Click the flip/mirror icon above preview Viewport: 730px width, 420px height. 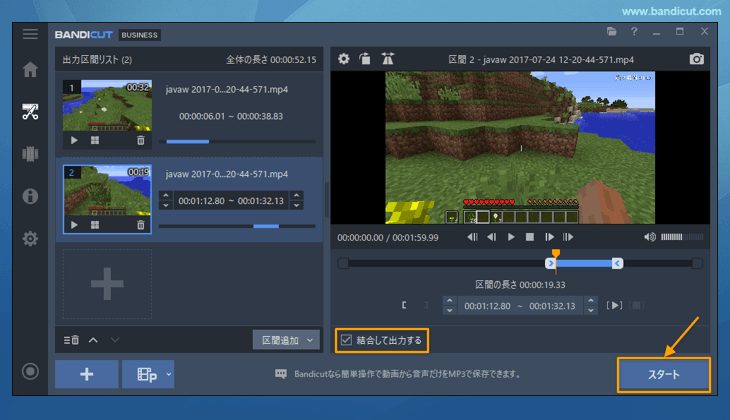(x=387, y=59)
